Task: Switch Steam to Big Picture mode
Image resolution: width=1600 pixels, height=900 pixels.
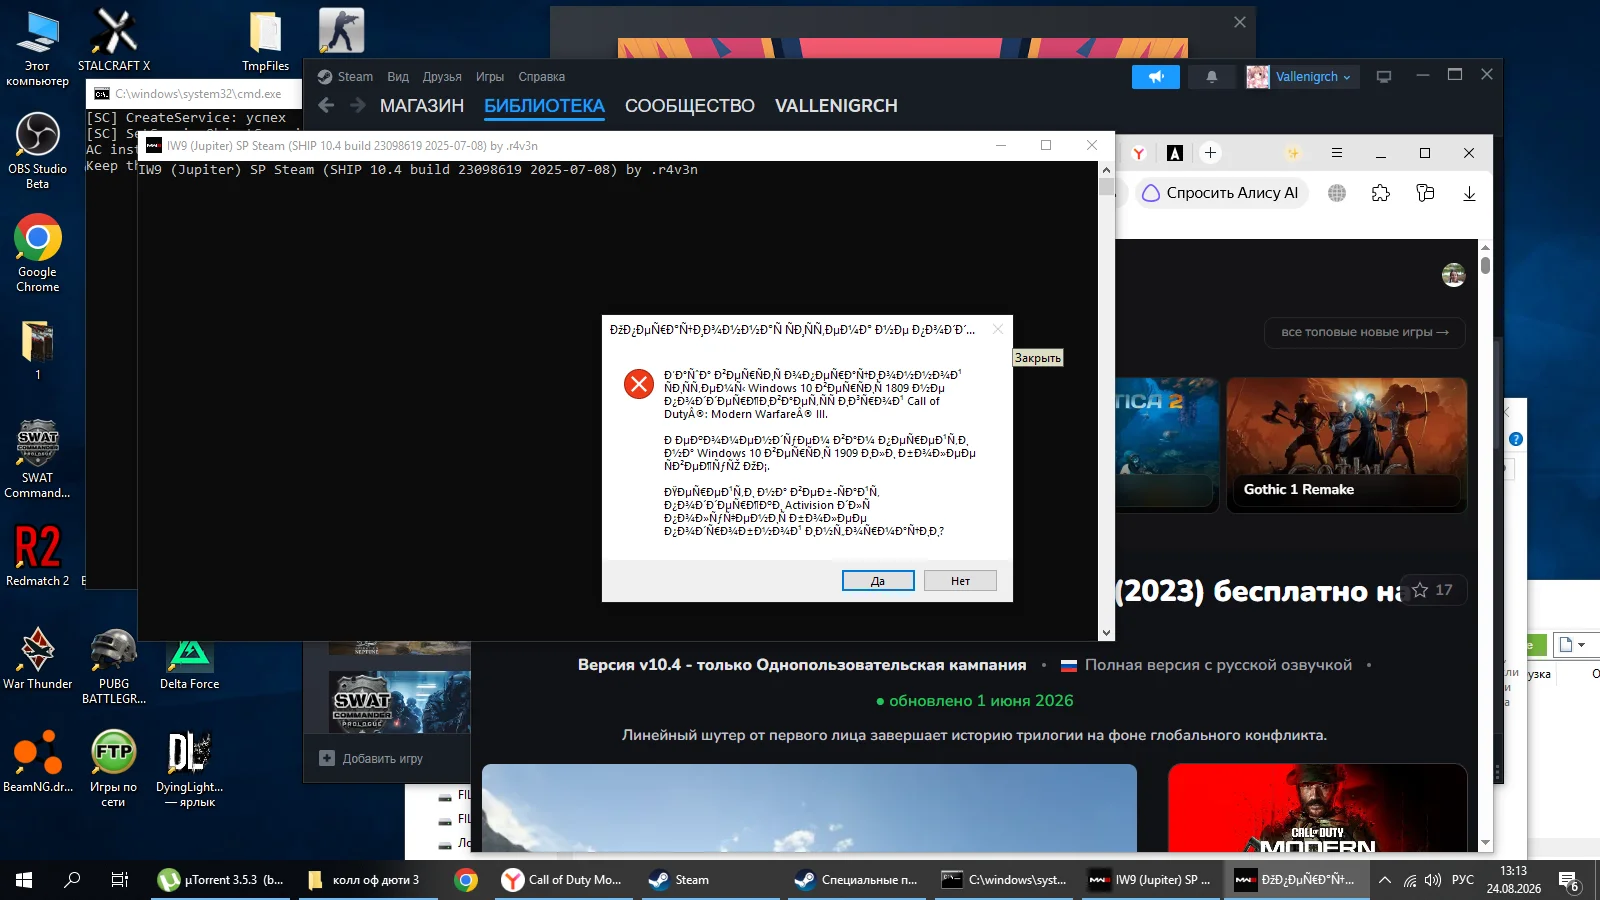Action: click(1384, 77)
